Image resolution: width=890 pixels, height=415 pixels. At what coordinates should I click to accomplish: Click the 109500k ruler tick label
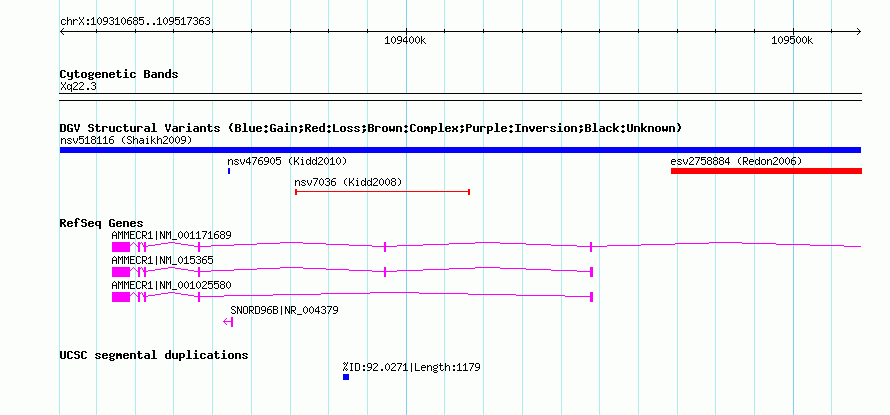click(792, 40)
